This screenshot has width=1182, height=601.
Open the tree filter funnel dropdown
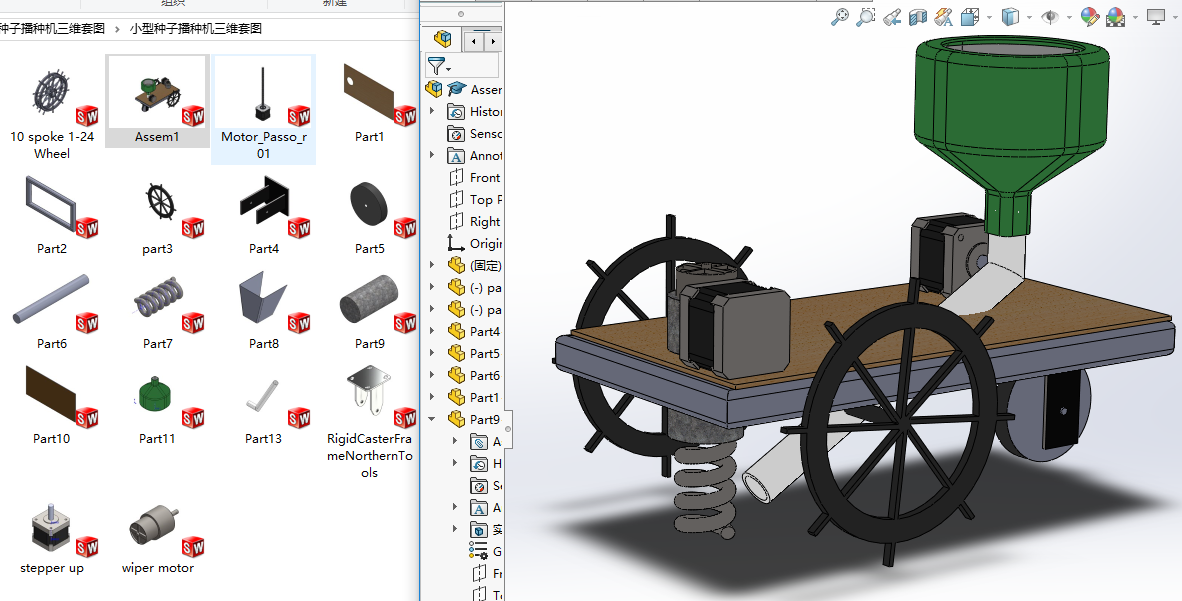(439, 66)
